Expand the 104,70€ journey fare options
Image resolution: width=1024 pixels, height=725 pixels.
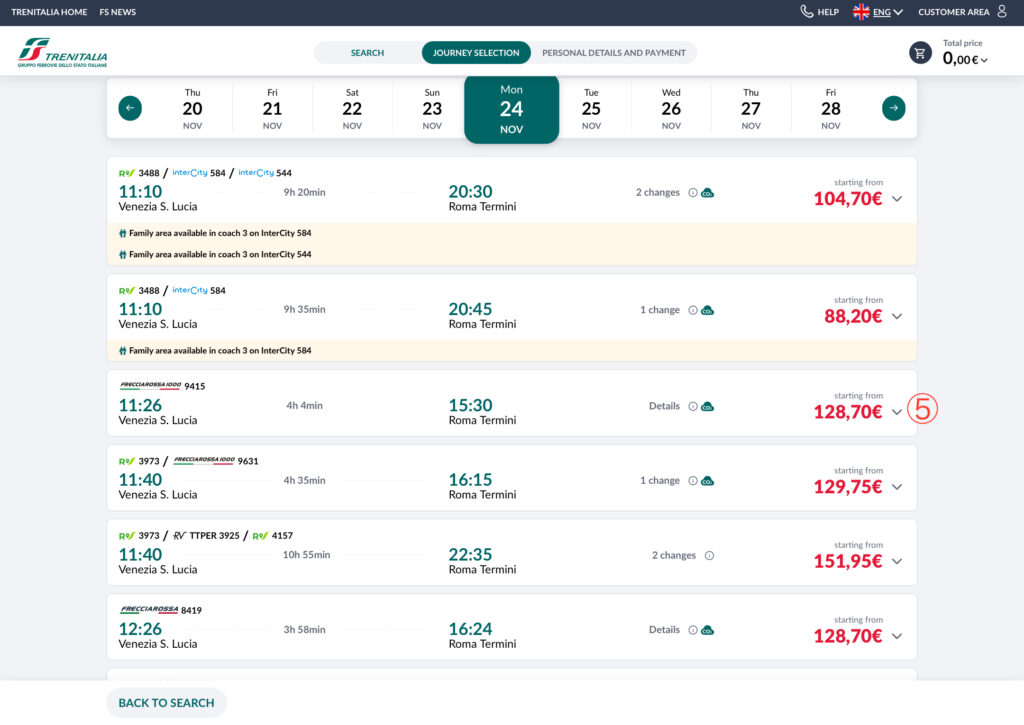click(x=897, y=199)
